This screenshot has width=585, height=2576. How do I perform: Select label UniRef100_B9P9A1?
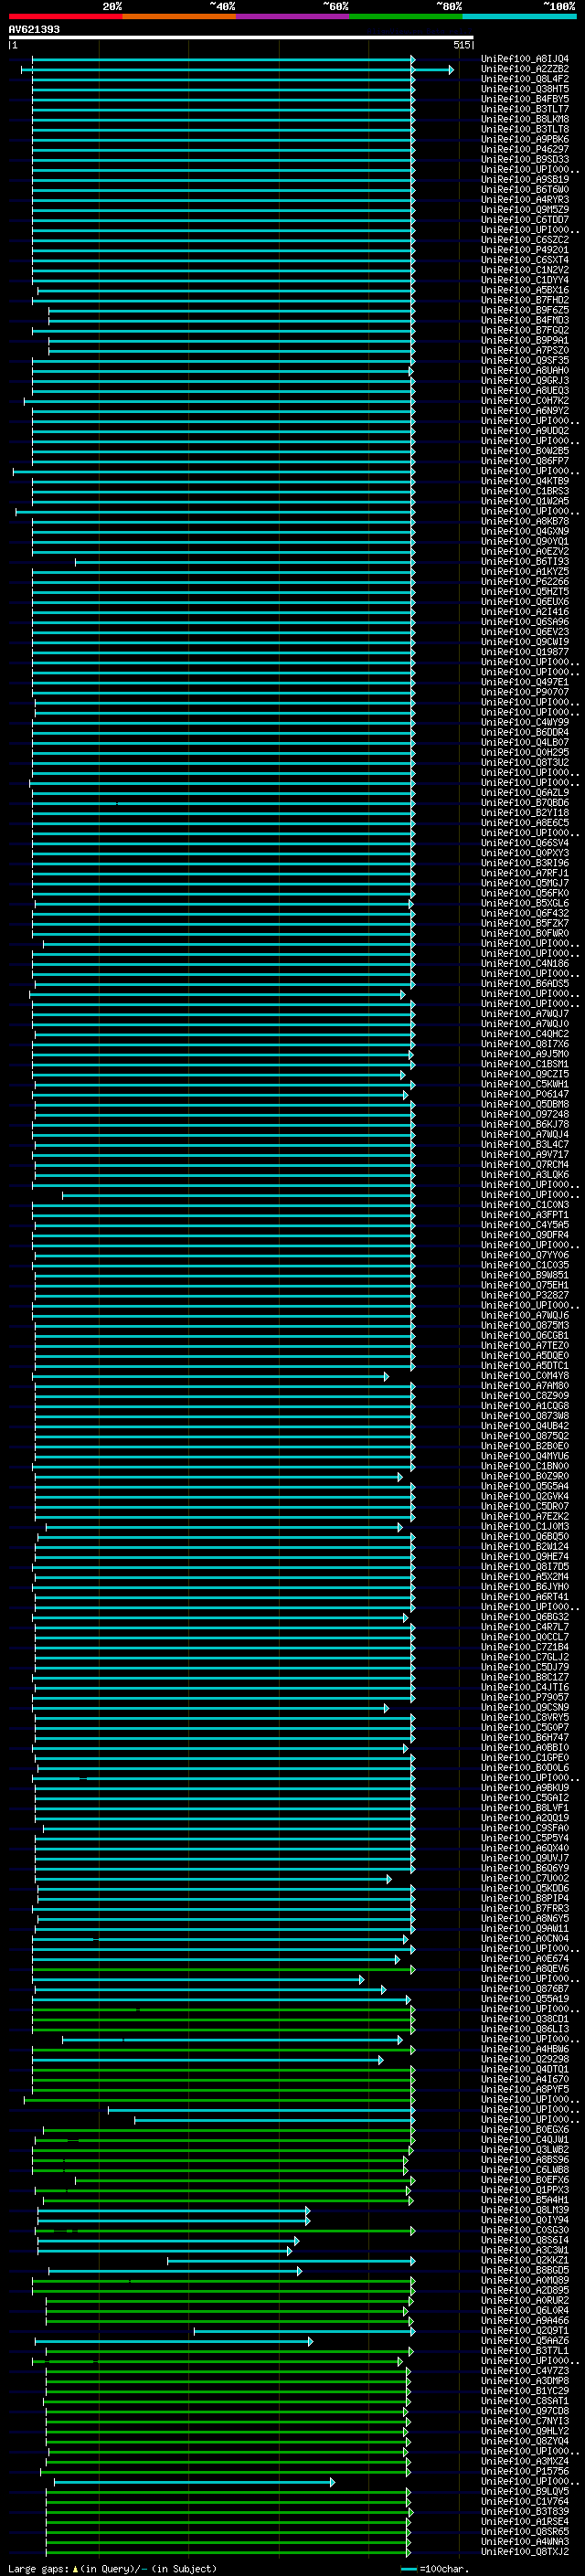525,340
